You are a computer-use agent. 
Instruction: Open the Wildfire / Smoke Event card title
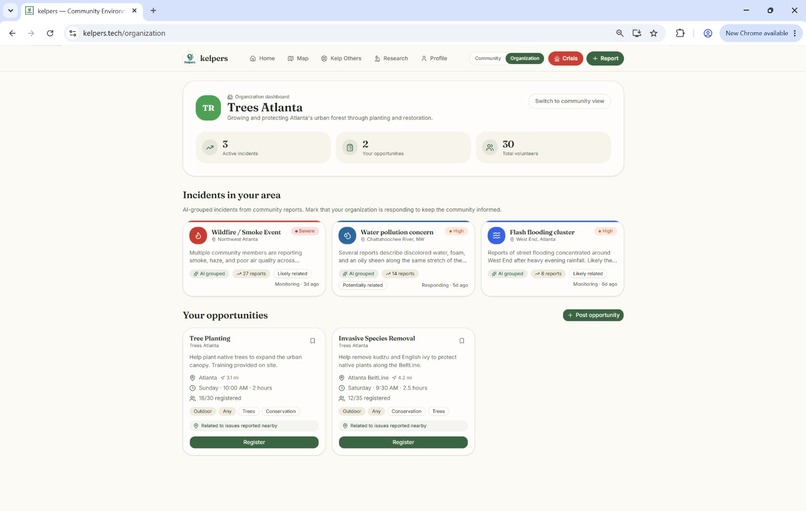(x=246, y=232)
